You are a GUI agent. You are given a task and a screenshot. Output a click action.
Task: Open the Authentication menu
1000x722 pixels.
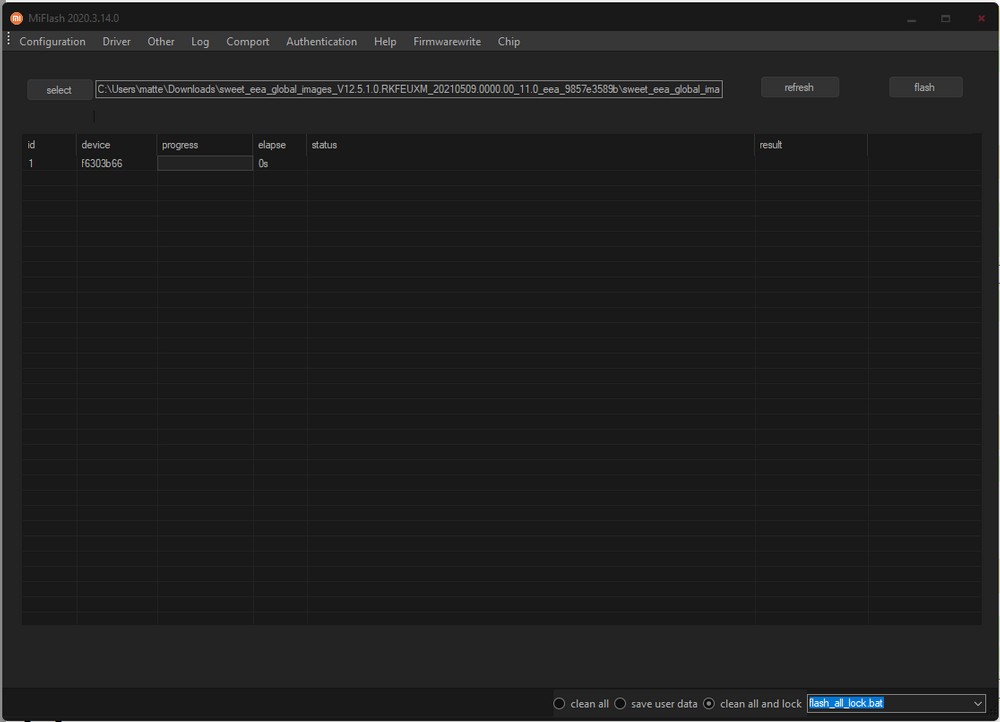(x=321, y=42)
